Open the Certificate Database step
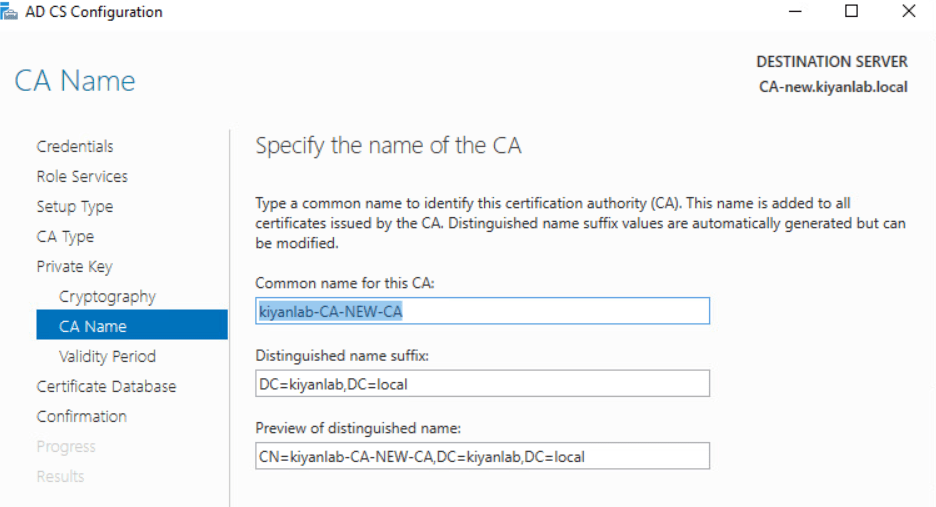Image resolution: width=936 pixels, height=507 pixels. coord(106,386)
